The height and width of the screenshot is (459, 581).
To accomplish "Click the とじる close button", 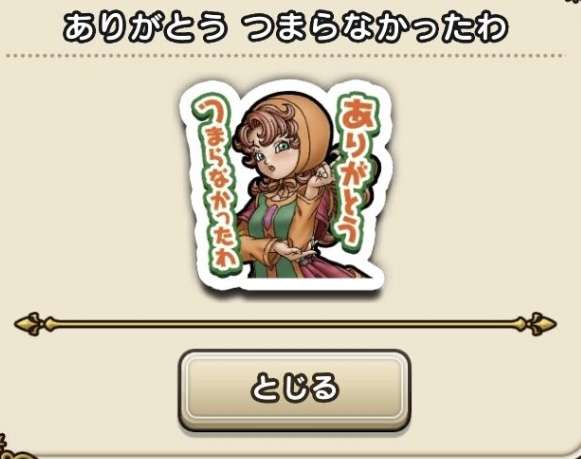I will 294,390.
